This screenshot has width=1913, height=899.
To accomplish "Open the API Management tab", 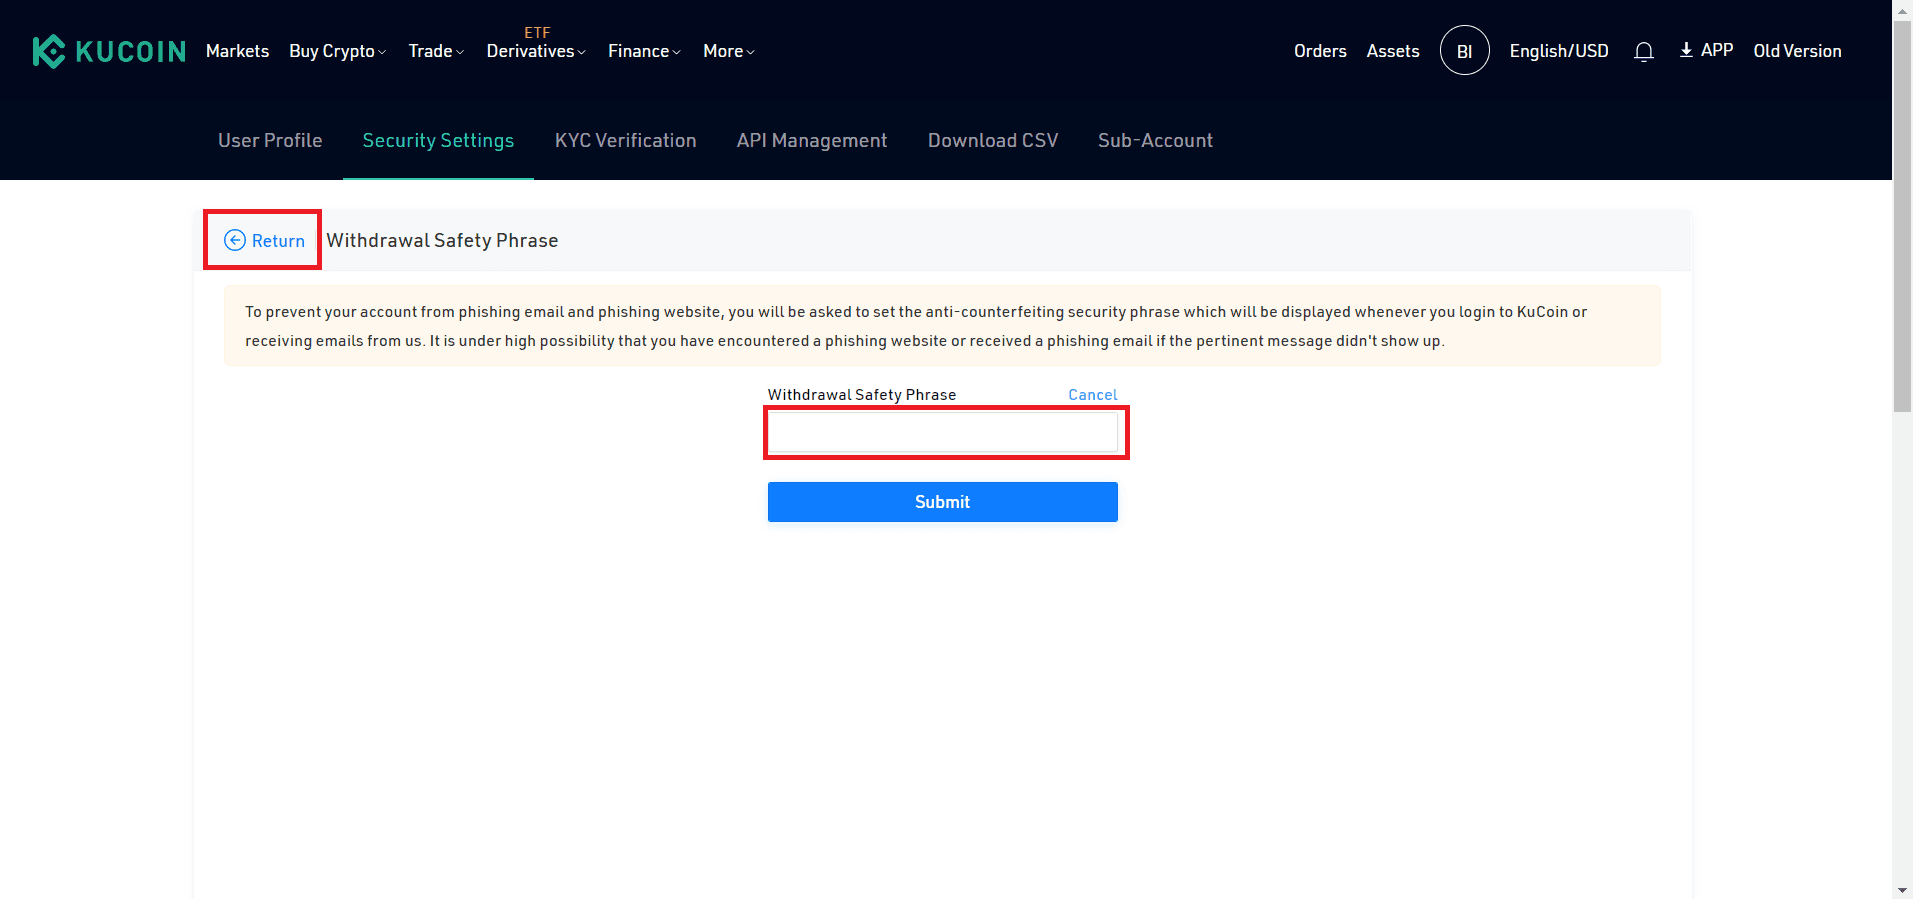I will point(812,140).
